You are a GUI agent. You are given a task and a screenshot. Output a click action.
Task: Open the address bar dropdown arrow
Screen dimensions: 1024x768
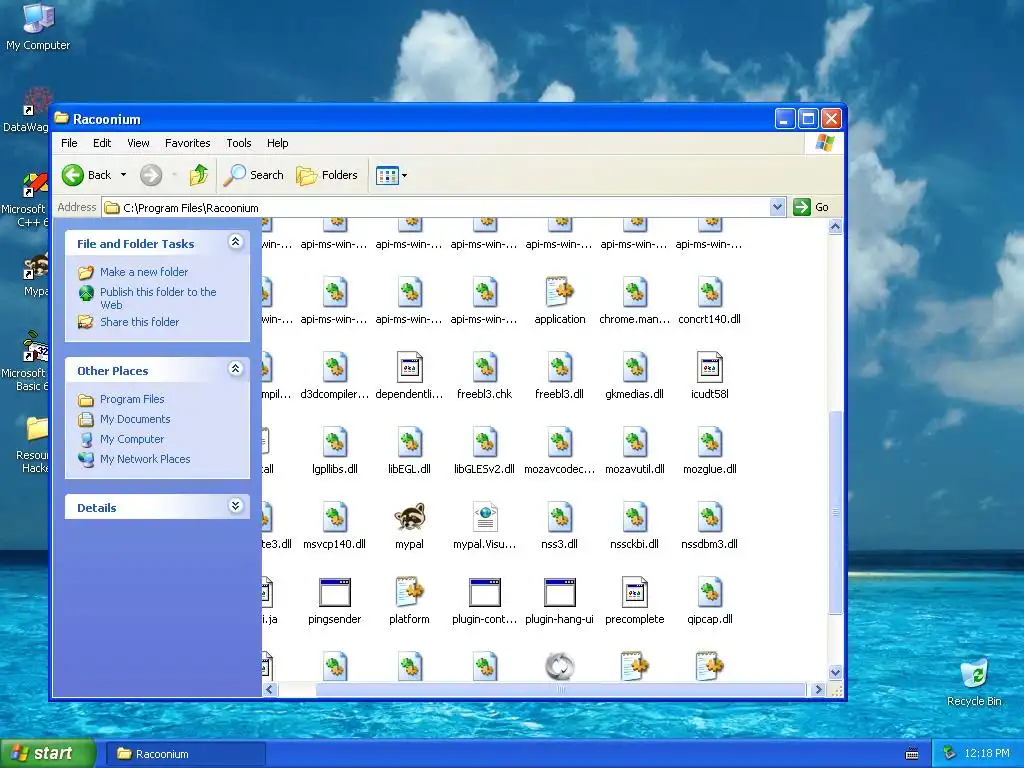point(777,208)
